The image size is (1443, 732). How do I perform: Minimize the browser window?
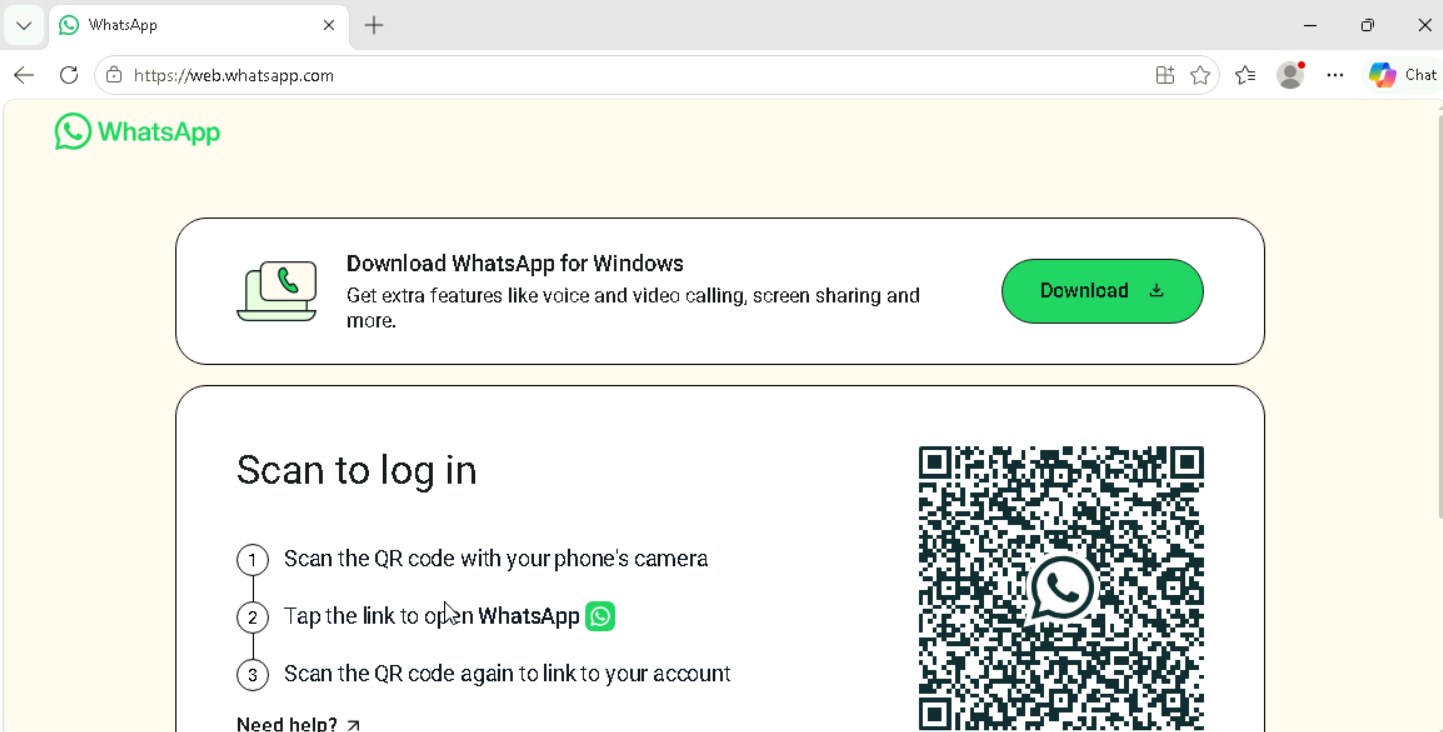tap(1310, 25)
